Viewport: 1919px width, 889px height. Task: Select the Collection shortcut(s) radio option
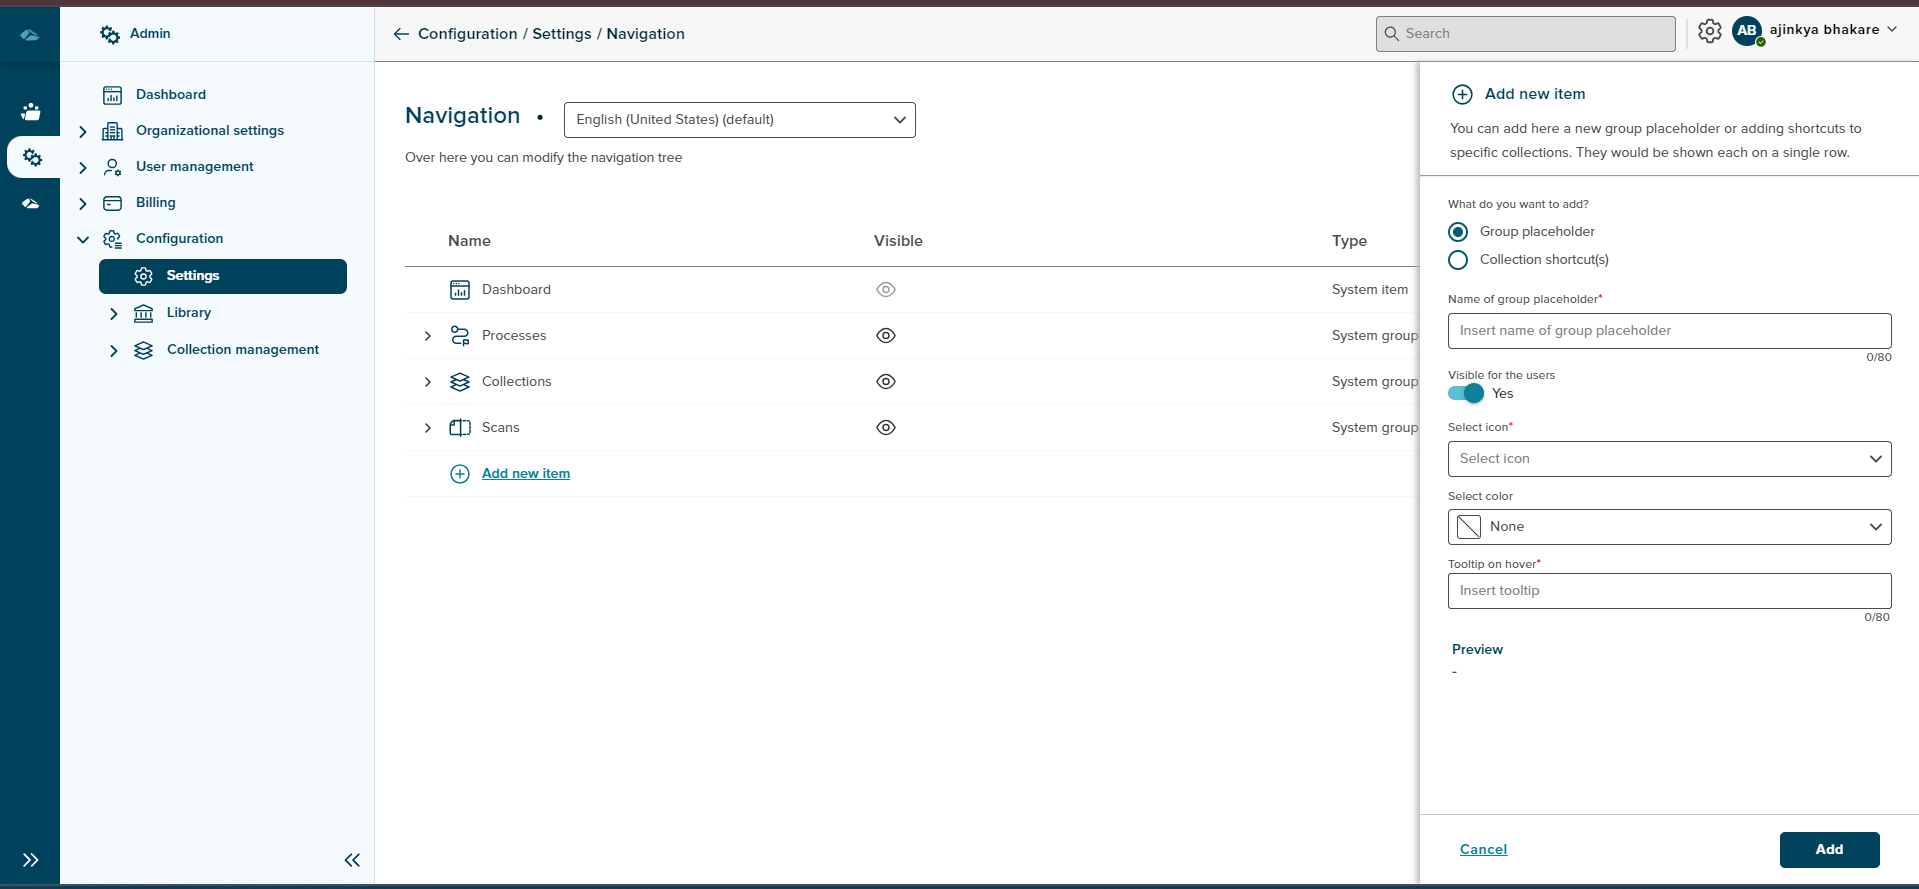(1458, 260)
